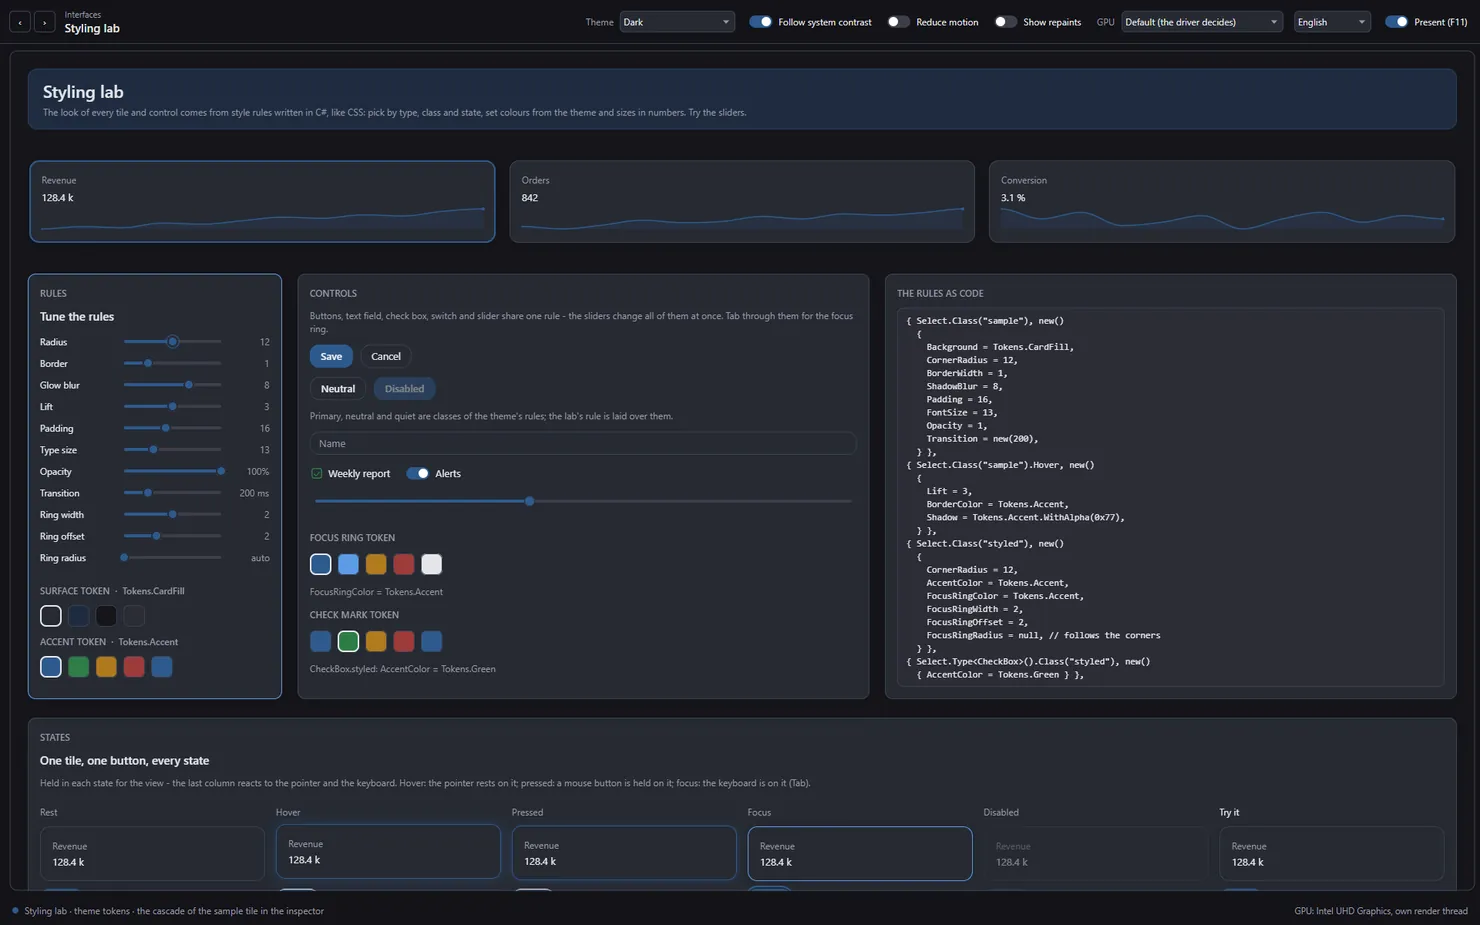This screenshot has height=925, width=1480.
Task: Toggle Follow system contrast switch
Action: tap(760, 22)
